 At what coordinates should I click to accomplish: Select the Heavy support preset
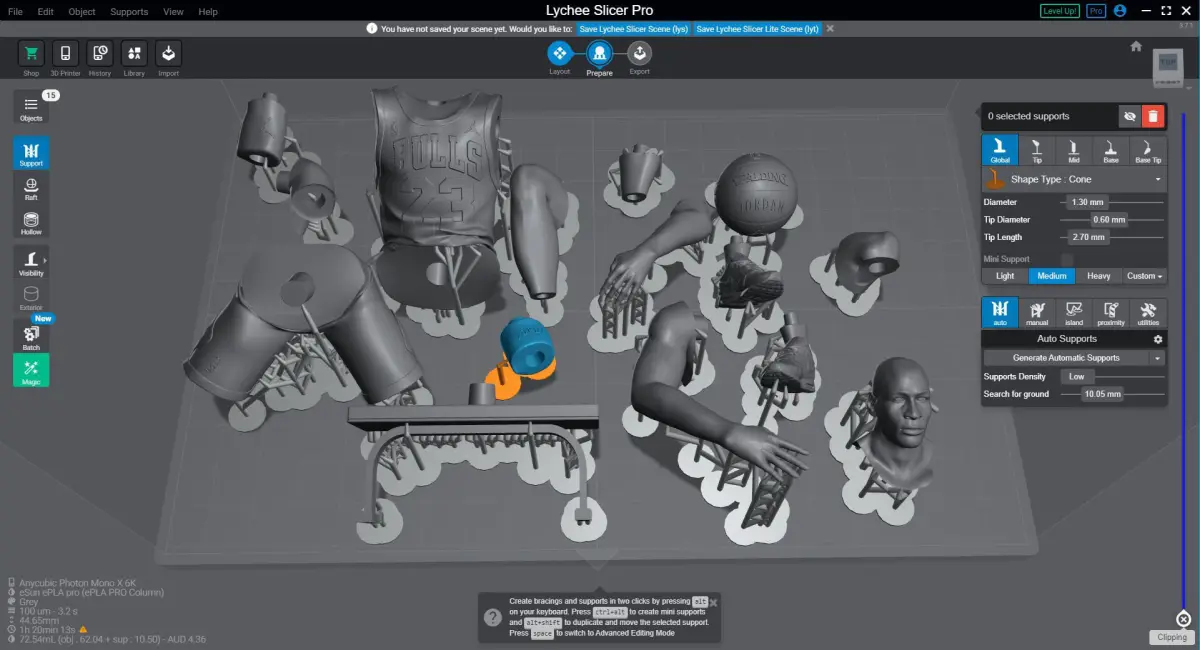pos(1098,276)
